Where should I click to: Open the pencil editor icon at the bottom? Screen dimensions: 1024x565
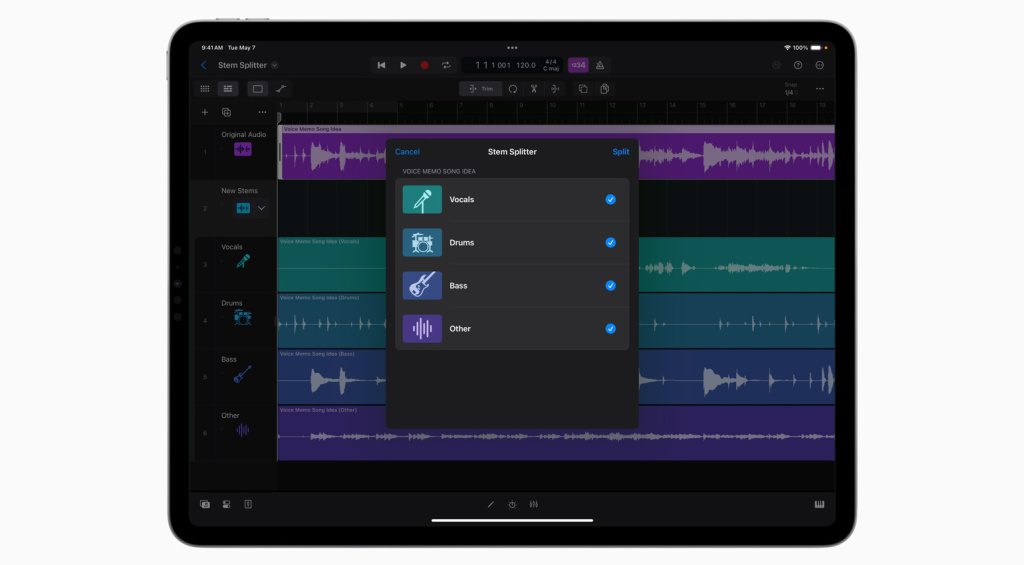click(490, 504)
